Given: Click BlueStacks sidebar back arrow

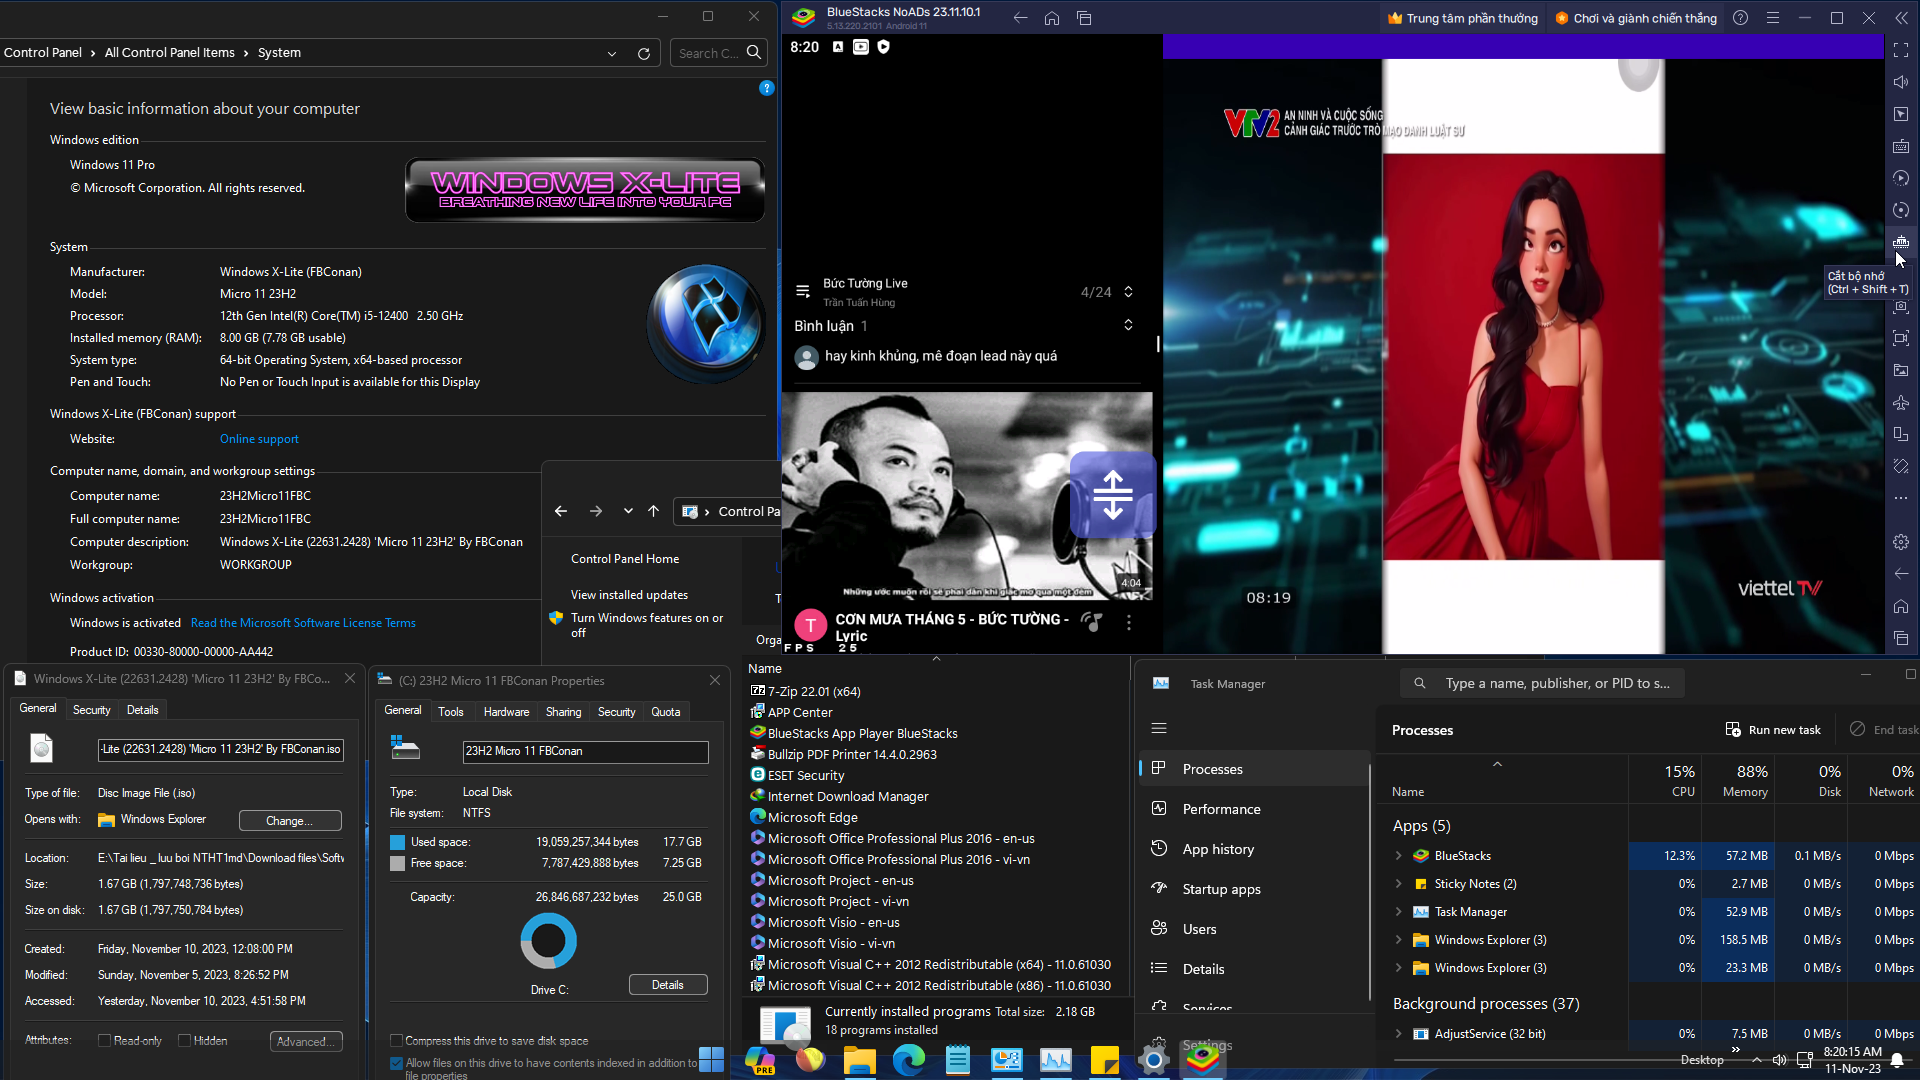Looking at the screenshot, I should pyautogui.click(x=1901, y=574).
